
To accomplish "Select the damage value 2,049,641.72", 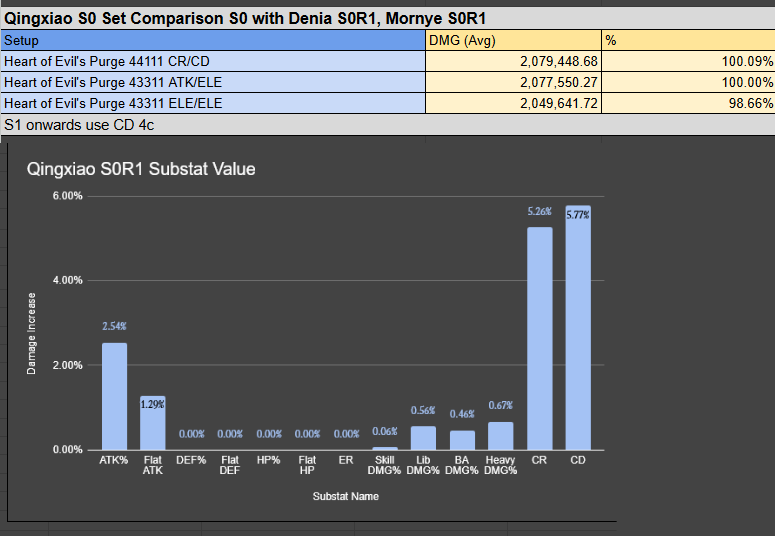I will [513, 103].
